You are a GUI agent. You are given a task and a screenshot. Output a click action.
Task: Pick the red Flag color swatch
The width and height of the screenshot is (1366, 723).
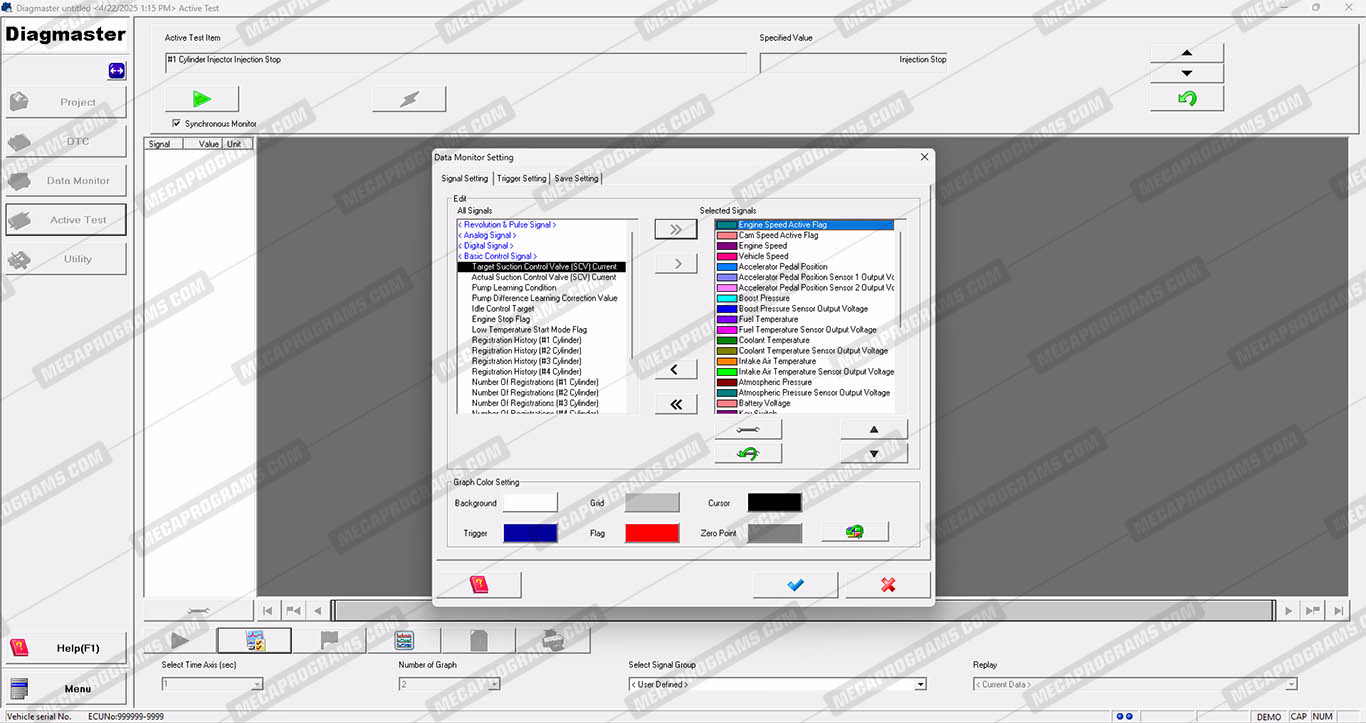point(652,533)
